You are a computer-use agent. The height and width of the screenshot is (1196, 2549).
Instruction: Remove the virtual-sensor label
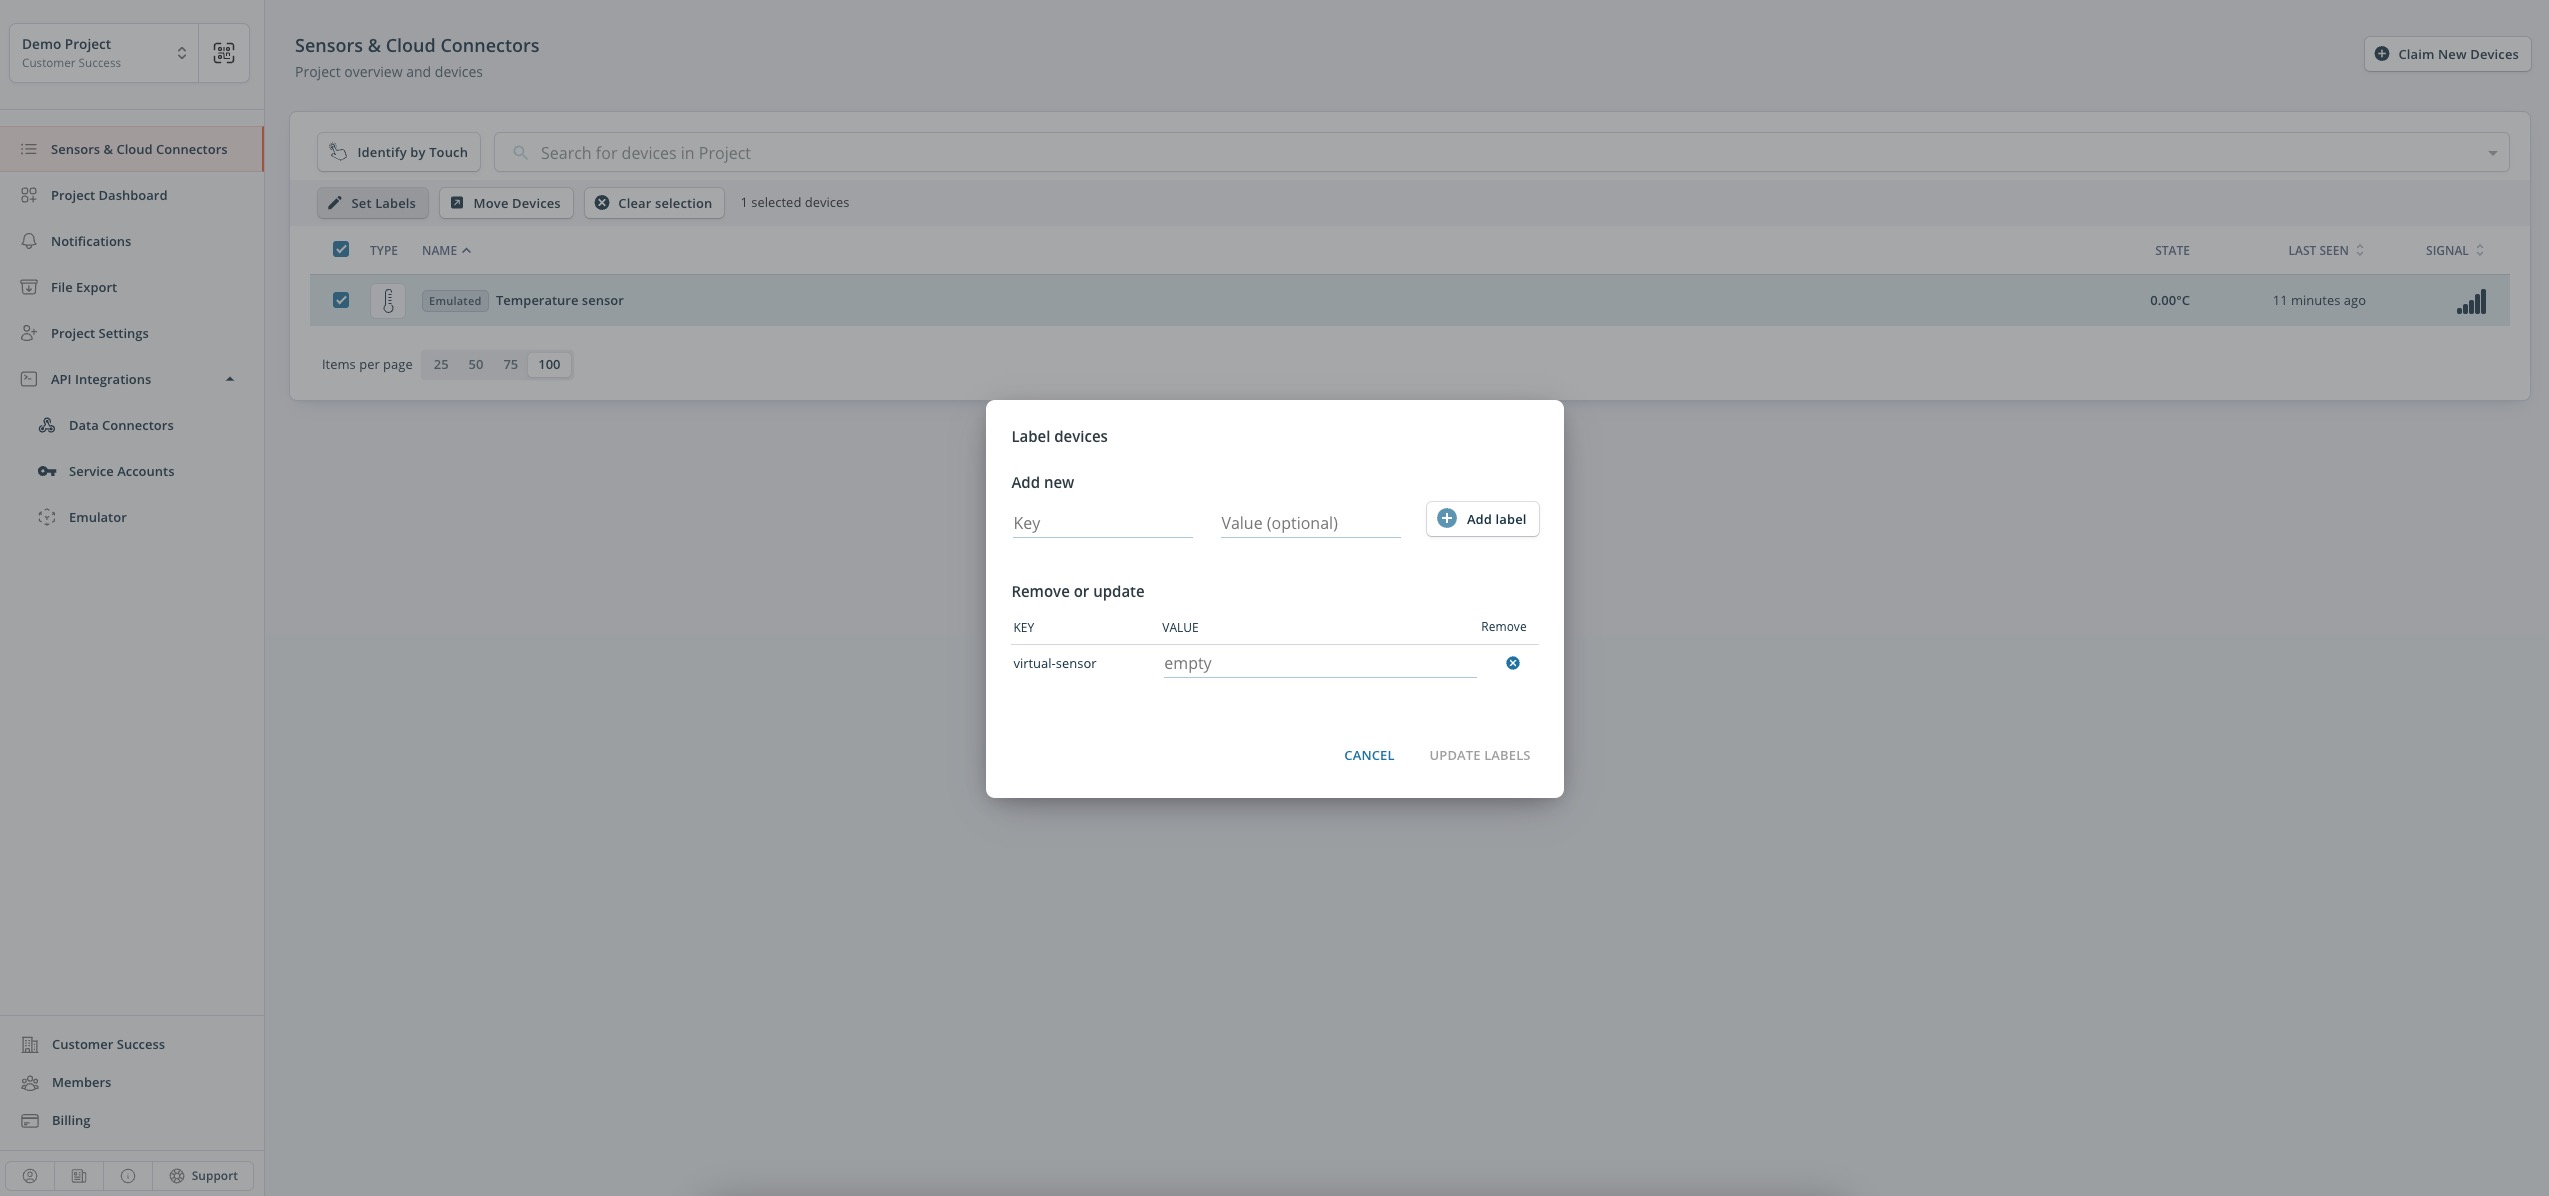(1513, 663)
